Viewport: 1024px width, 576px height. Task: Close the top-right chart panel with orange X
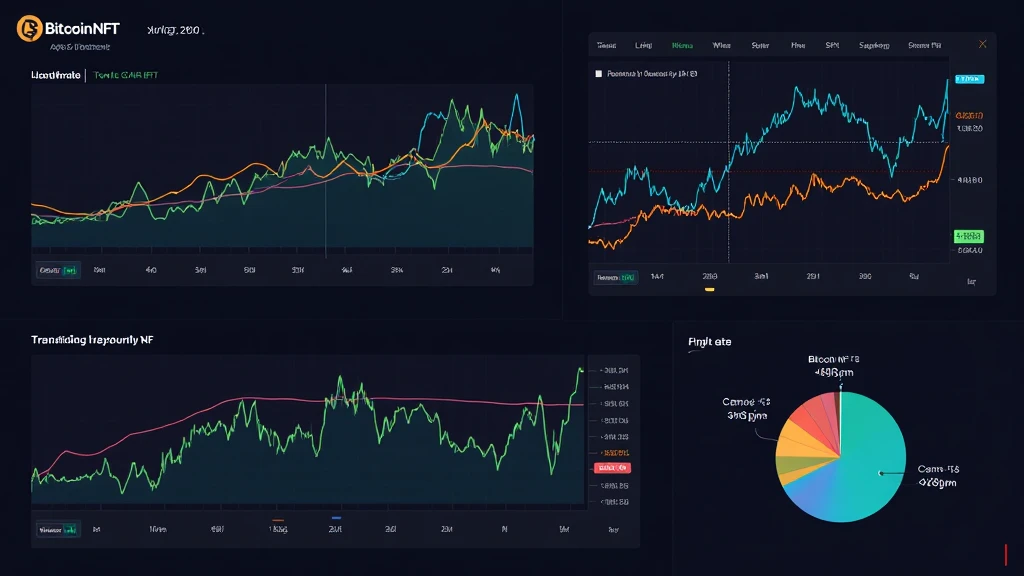click(x=982, y=44)
